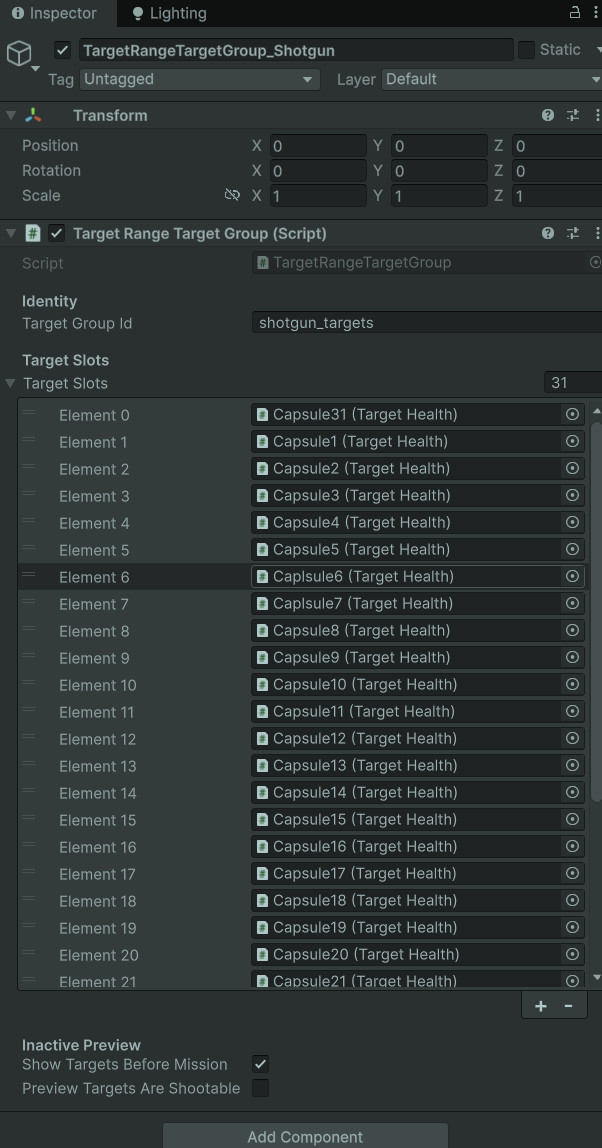Click the Target Group Id field
This screenshot has height=1148, width=602.
[x=427, y=323]
